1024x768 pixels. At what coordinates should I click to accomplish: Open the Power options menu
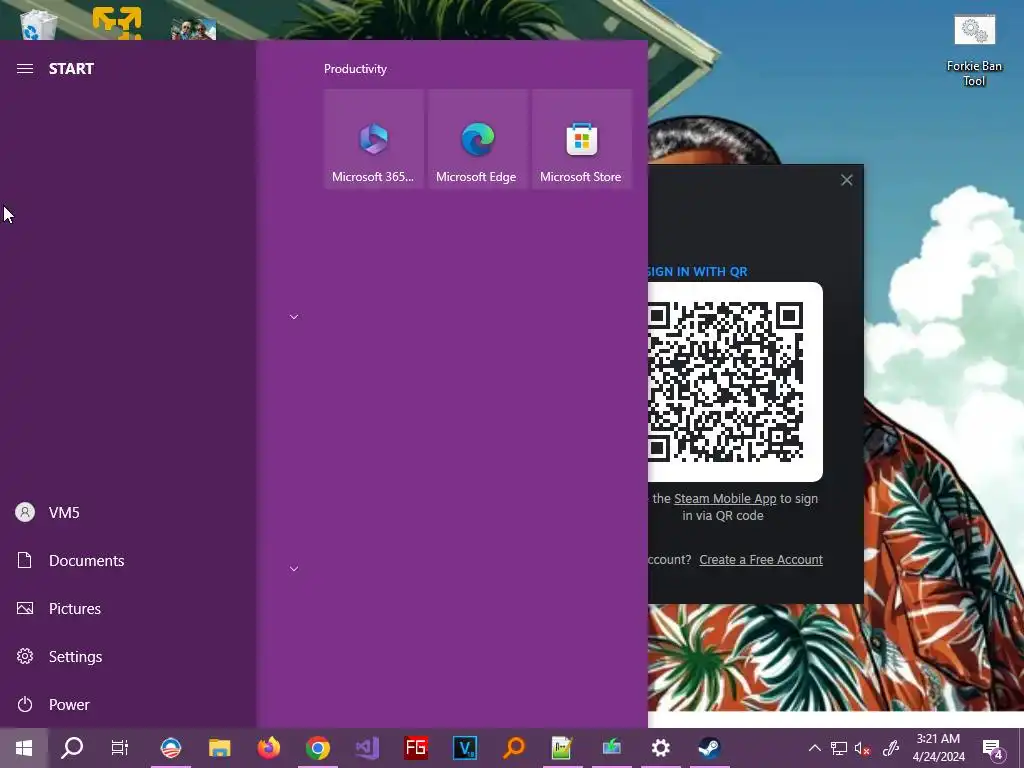pos(127,705)
